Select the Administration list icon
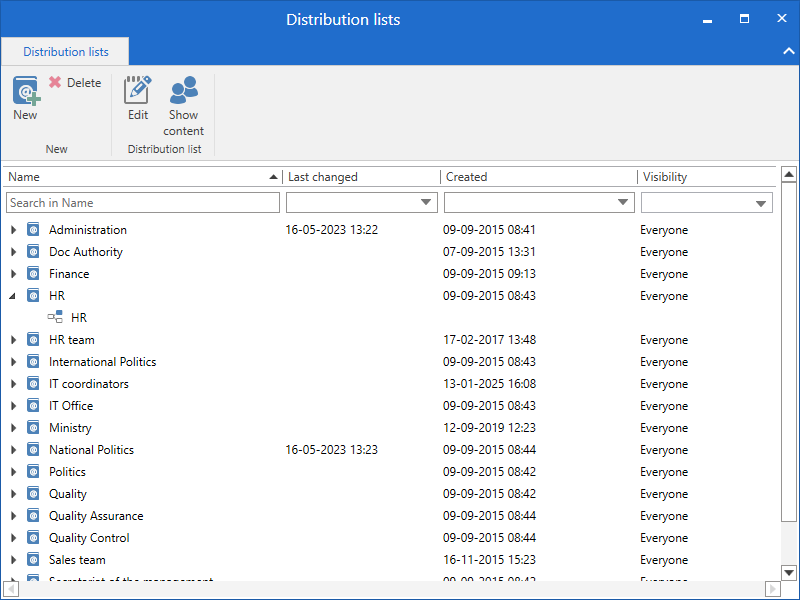Viewport: 800px width, 600px height. click(33, 230)
